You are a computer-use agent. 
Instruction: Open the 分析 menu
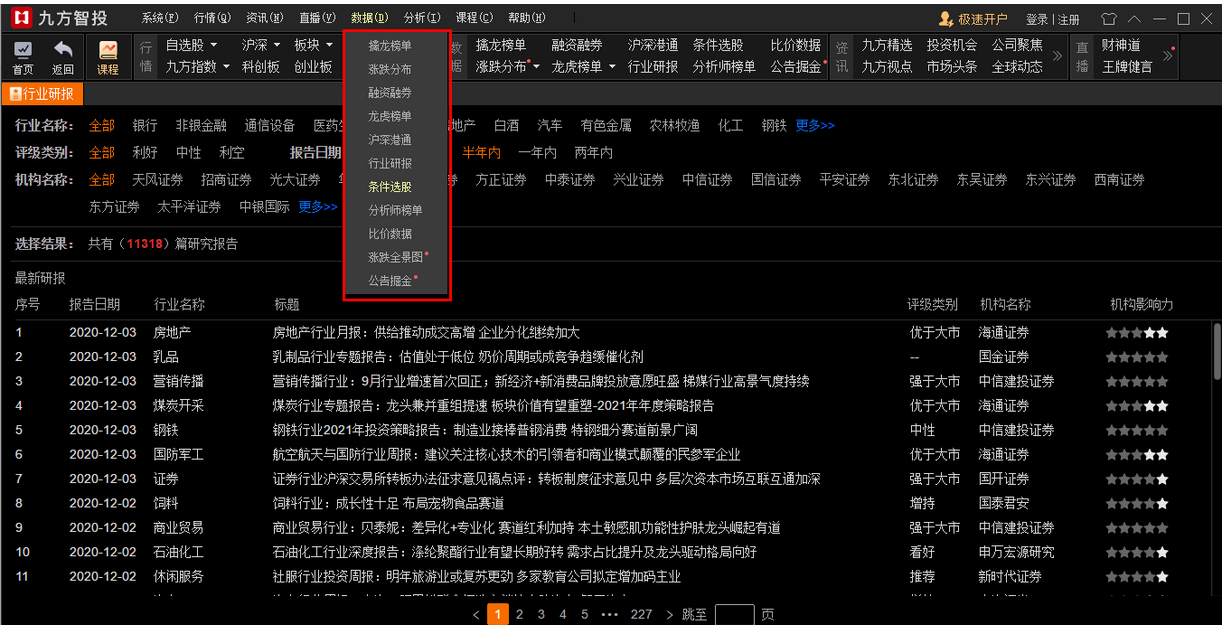(421, 18)
